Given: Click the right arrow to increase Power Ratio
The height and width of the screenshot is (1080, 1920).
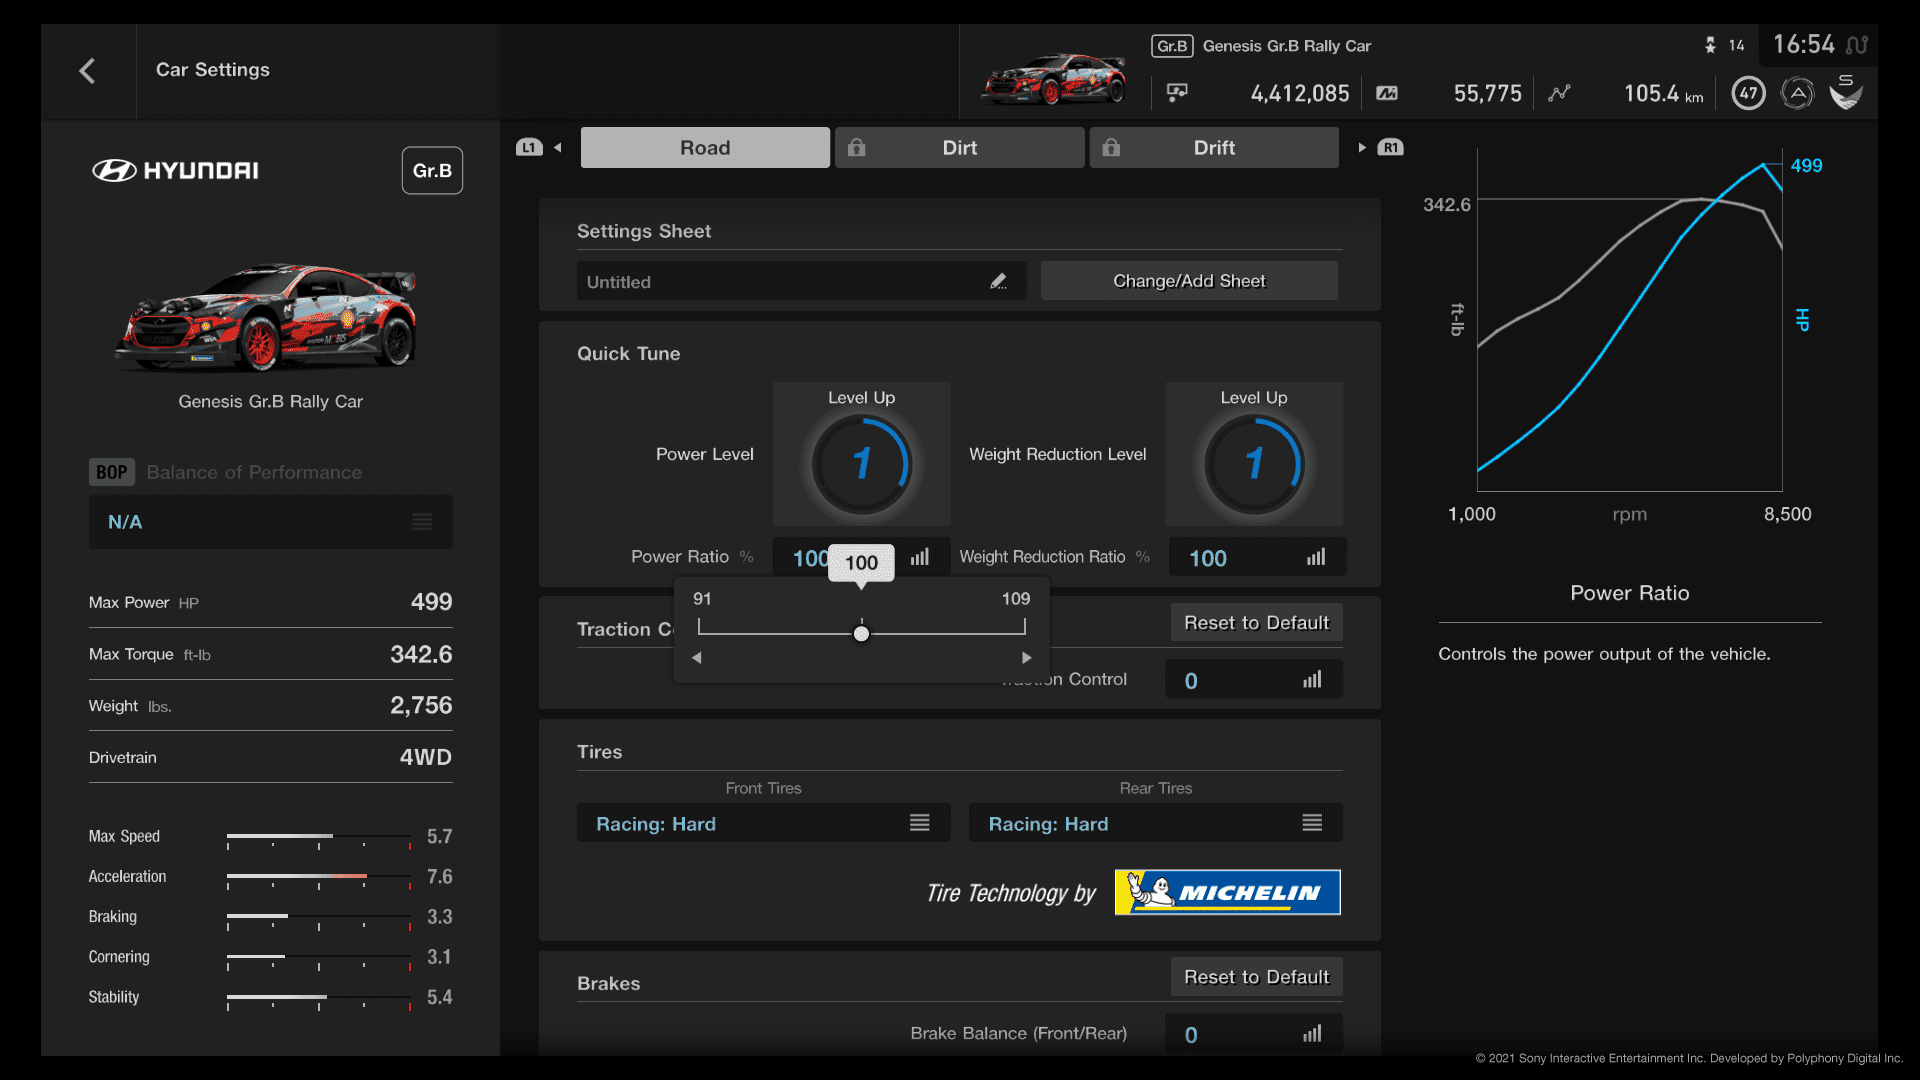Looking at the screenshot, I should [1026, 658].
